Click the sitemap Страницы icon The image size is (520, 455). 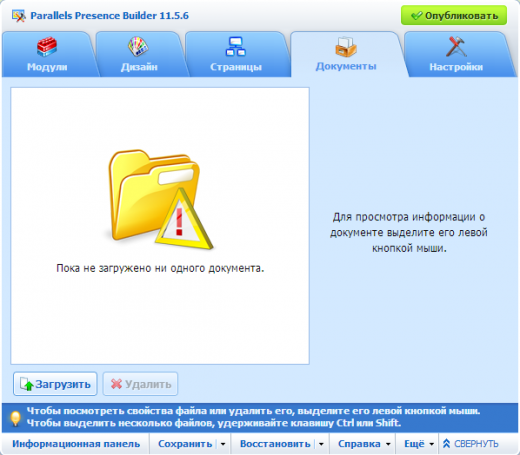[x=236, y=46]
